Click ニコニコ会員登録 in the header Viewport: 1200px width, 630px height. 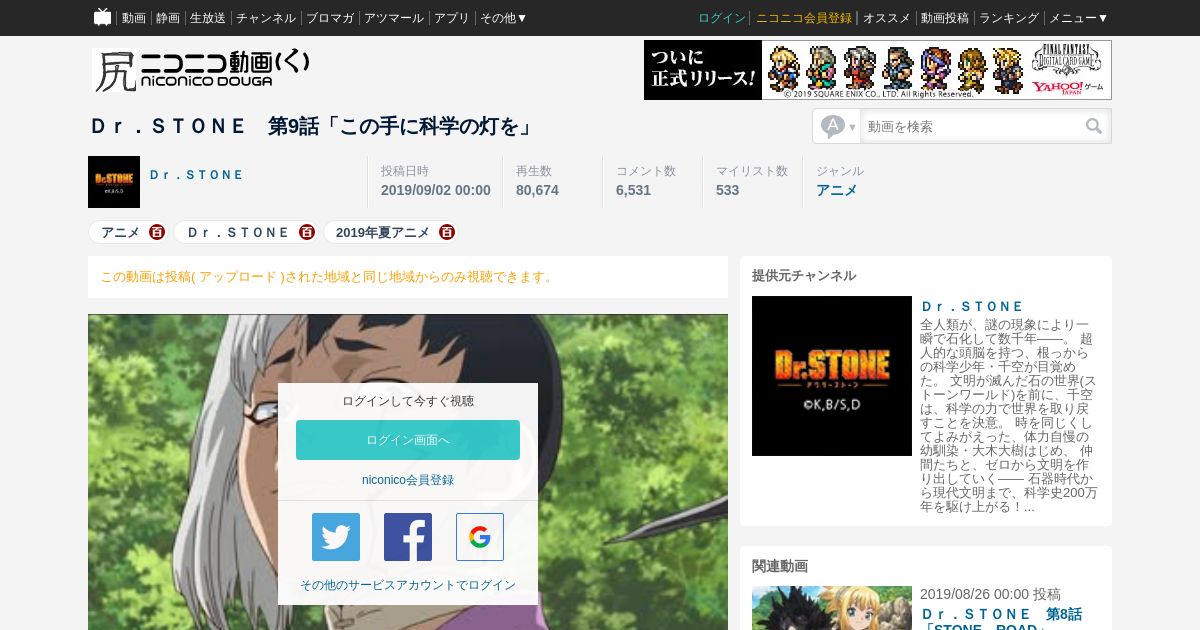point(804,18)
